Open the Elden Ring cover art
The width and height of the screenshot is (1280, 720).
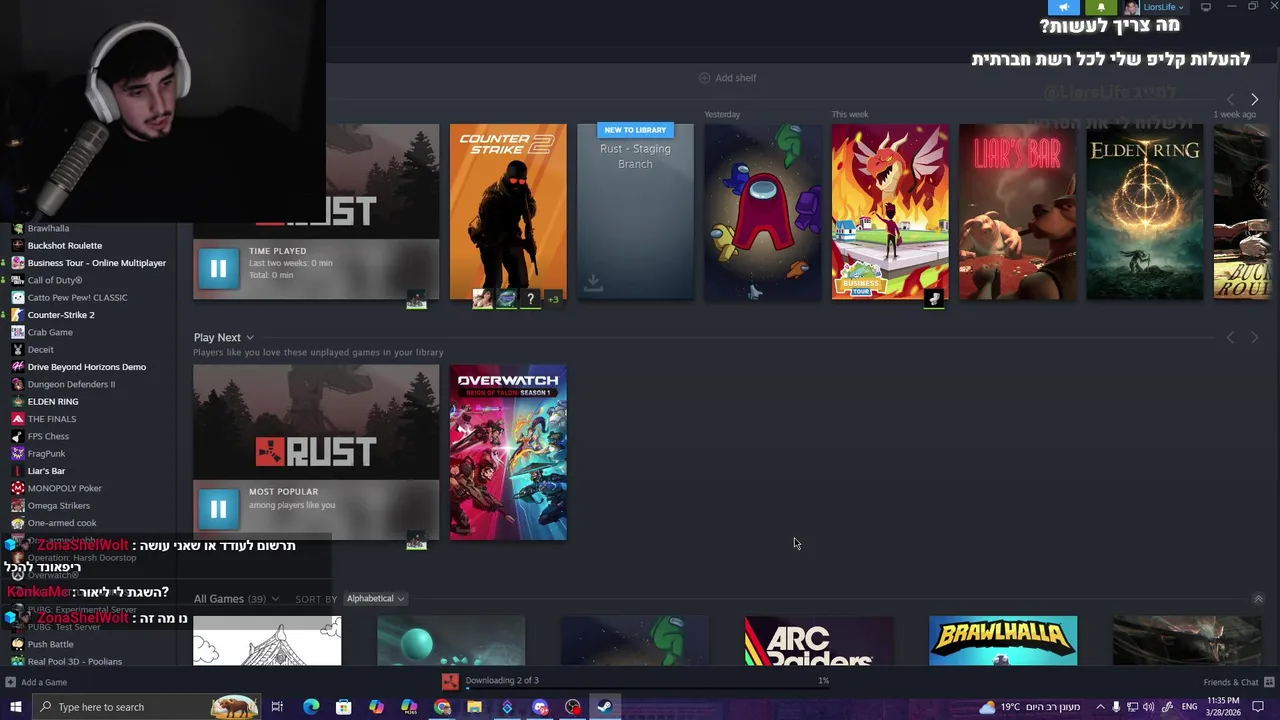pyautogui.click(x=1145, y=211)
